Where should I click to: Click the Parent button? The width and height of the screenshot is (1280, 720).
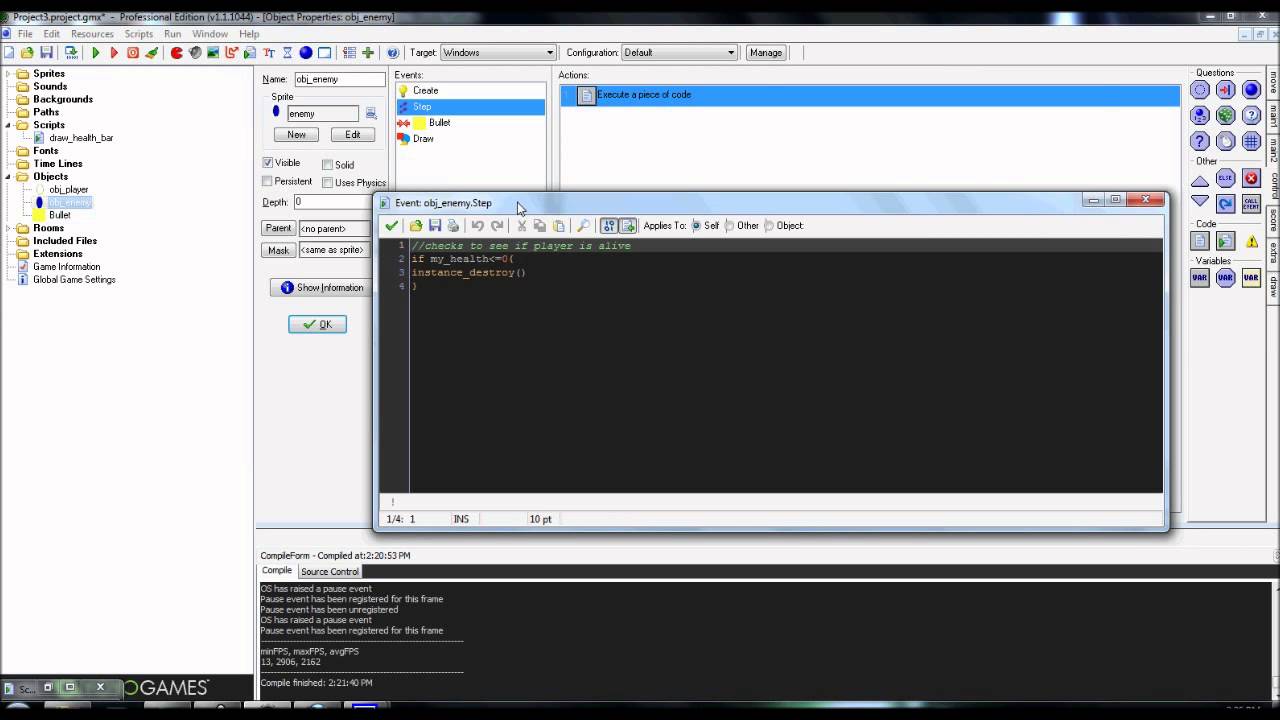pos(279,228)
